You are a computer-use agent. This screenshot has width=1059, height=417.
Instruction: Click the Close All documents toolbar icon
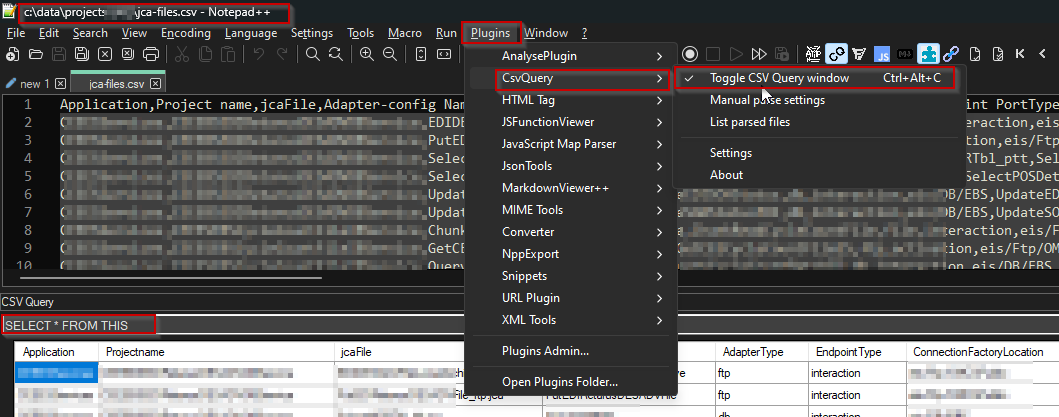pyautogui.click(x=128, y=54)
